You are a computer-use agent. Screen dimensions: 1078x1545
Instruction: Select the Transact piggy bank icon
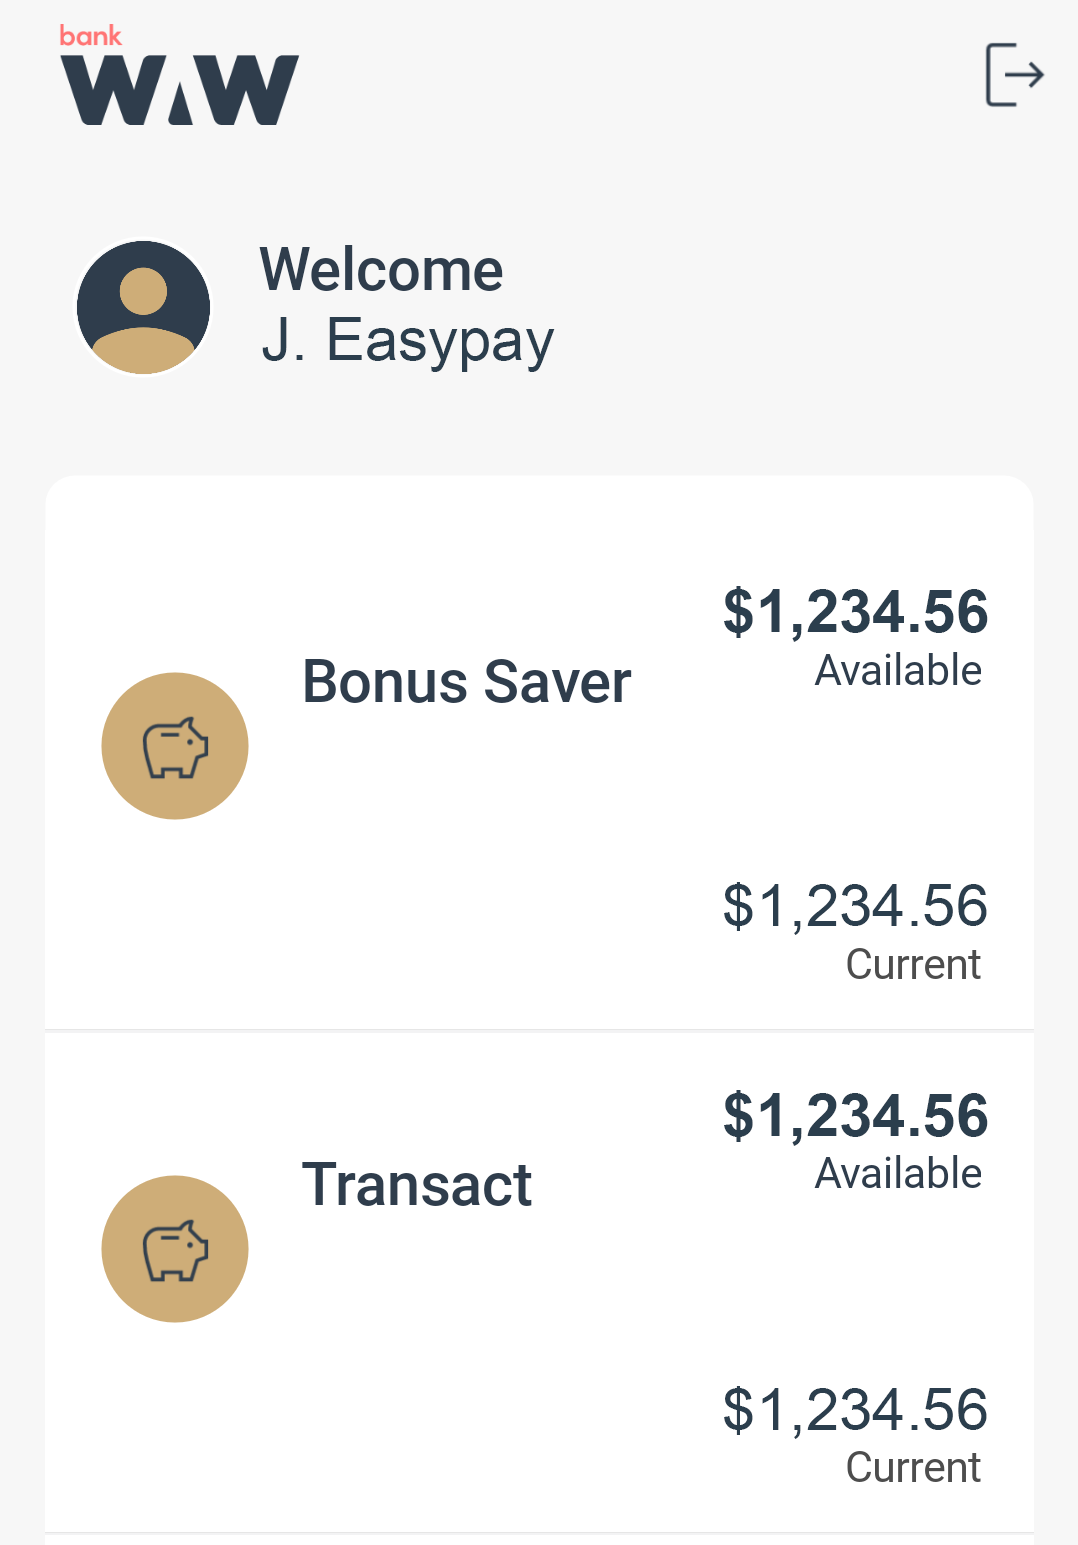[x=175, y=1249]
